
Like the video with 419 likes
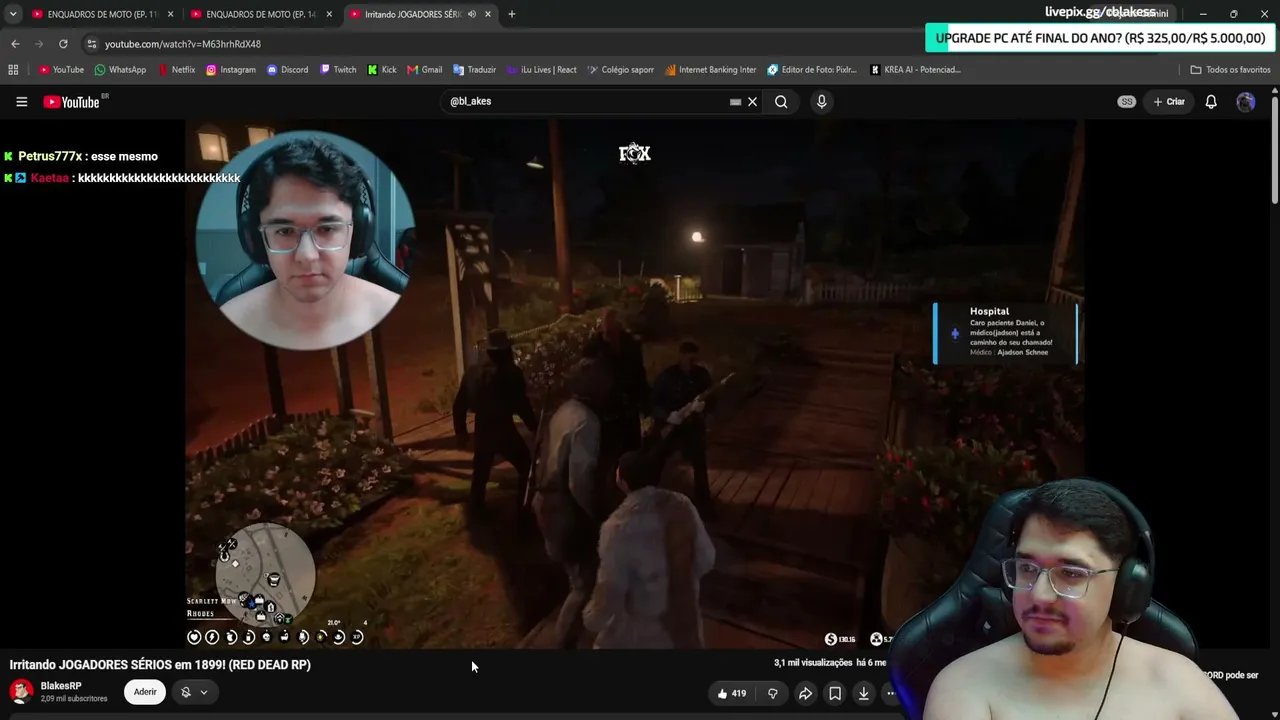pos(732,693)
